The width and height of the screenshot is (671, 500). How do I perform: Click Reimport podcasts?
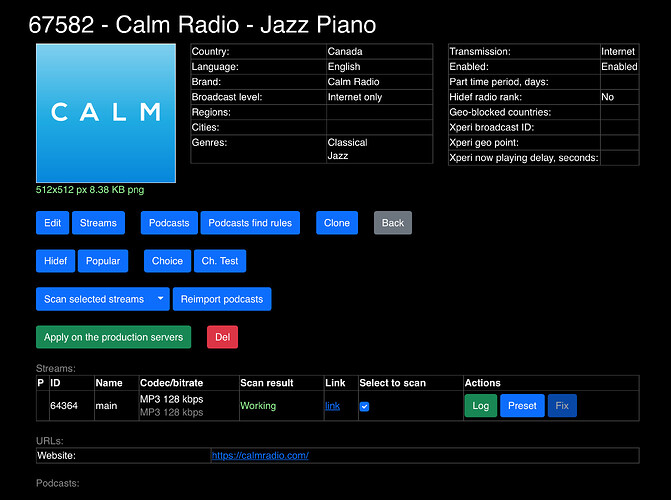click(x=222, y=299)
